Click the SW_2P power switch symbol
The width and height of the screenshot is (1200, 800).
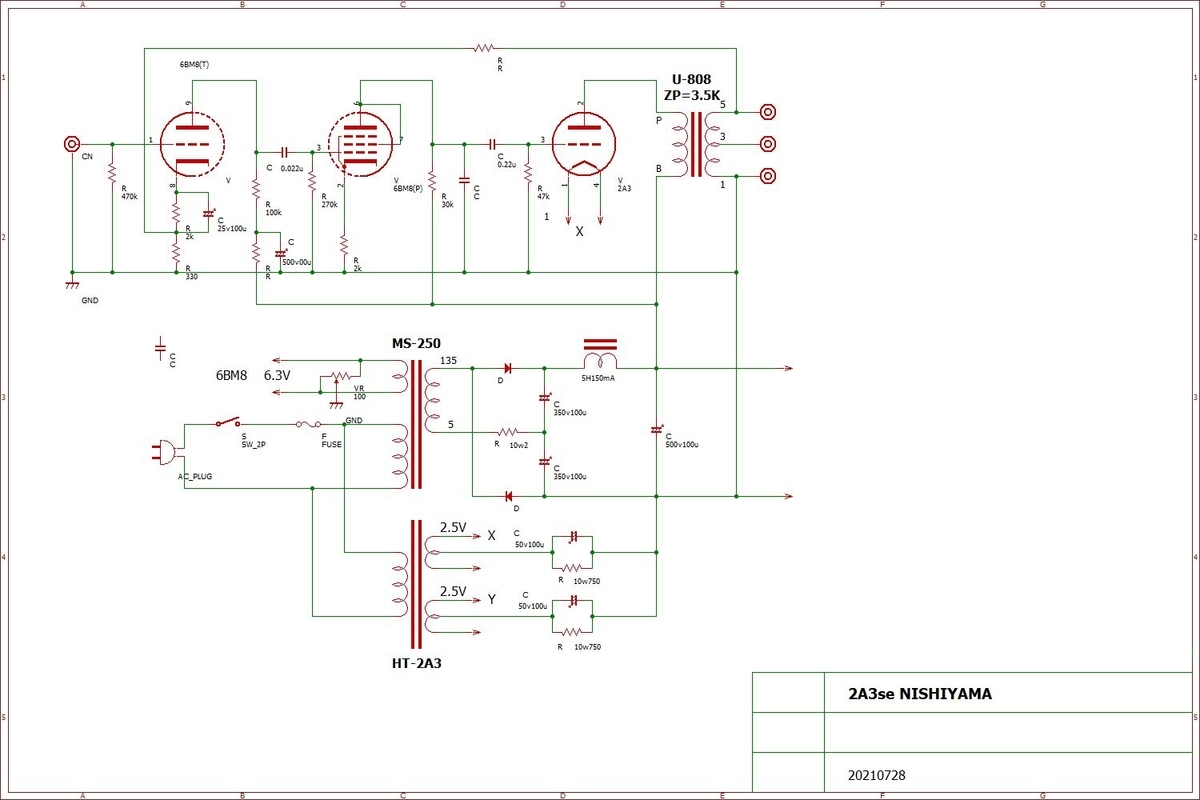pyautogui.click(x=230, y=422)
